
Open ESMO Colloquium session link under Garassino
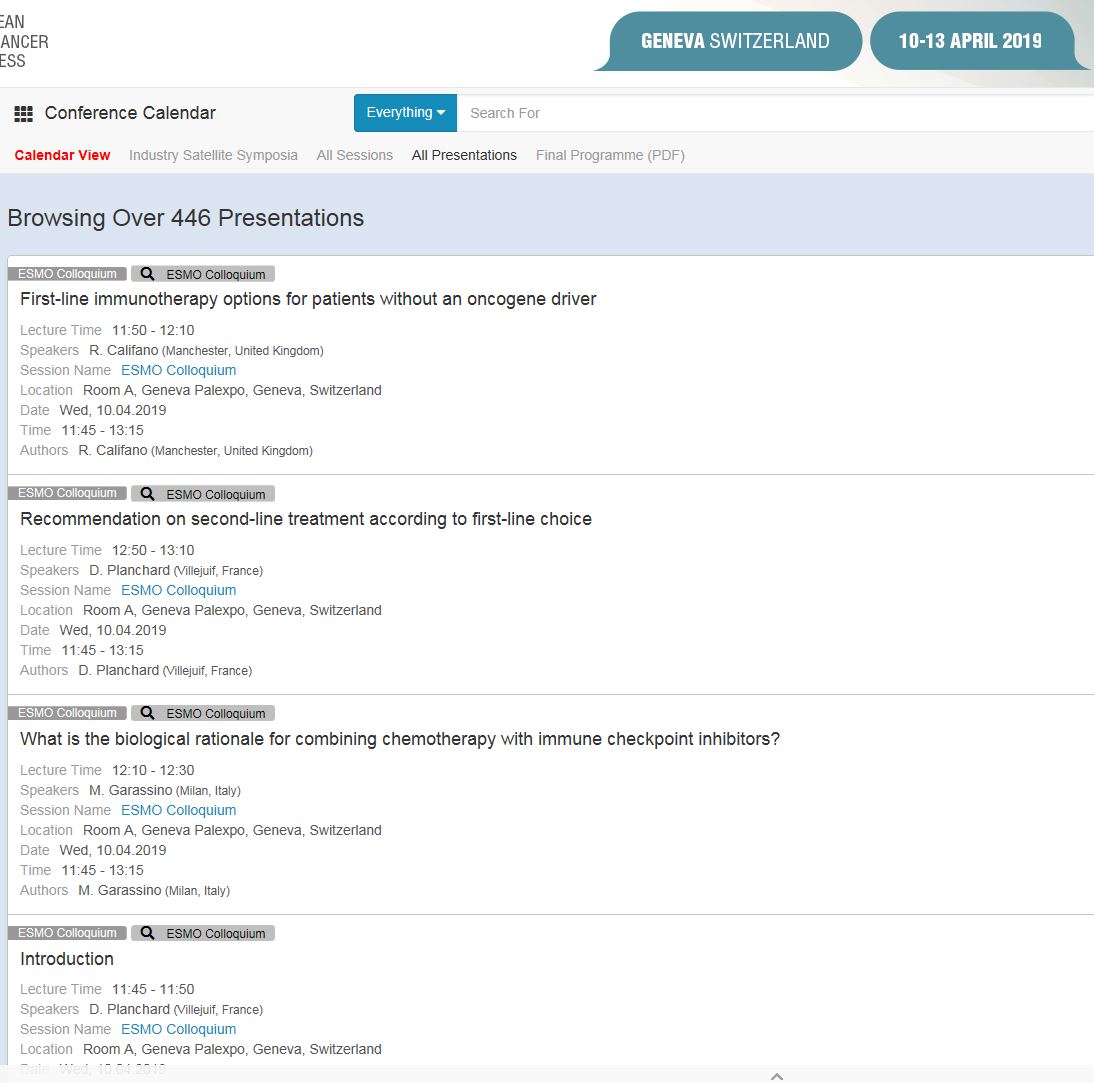click(x=178, y=810)
